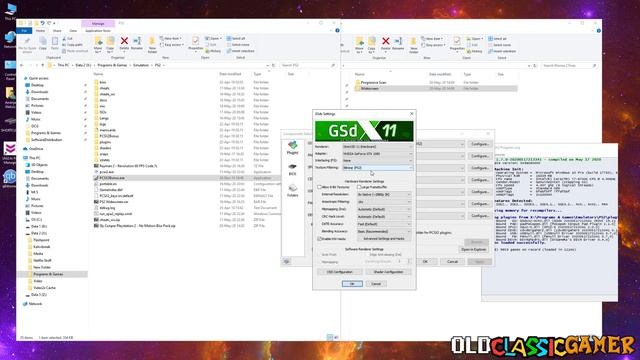Click Paste icon in PS2 Explorer clipboard group
The image size is (640, 360).
55,43
